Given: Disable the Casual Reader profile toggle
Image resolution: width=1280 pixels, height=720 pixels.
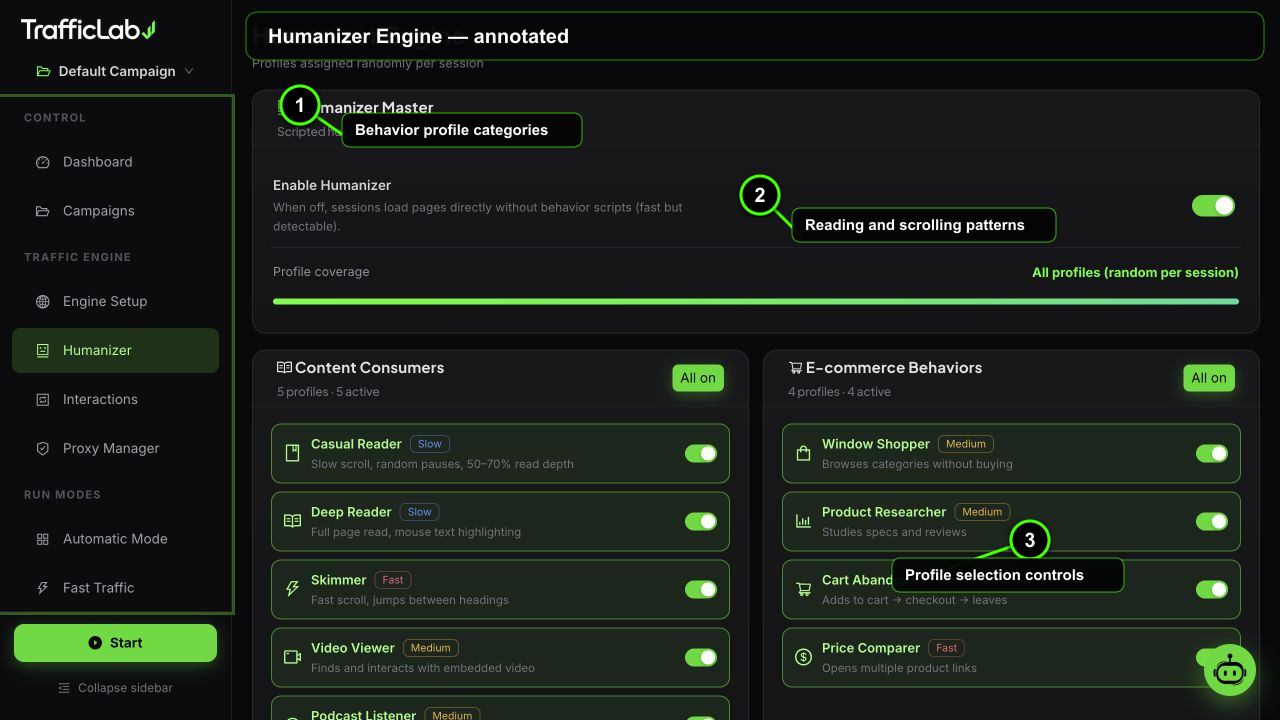Looking at the screenshot, I should 701,453.
